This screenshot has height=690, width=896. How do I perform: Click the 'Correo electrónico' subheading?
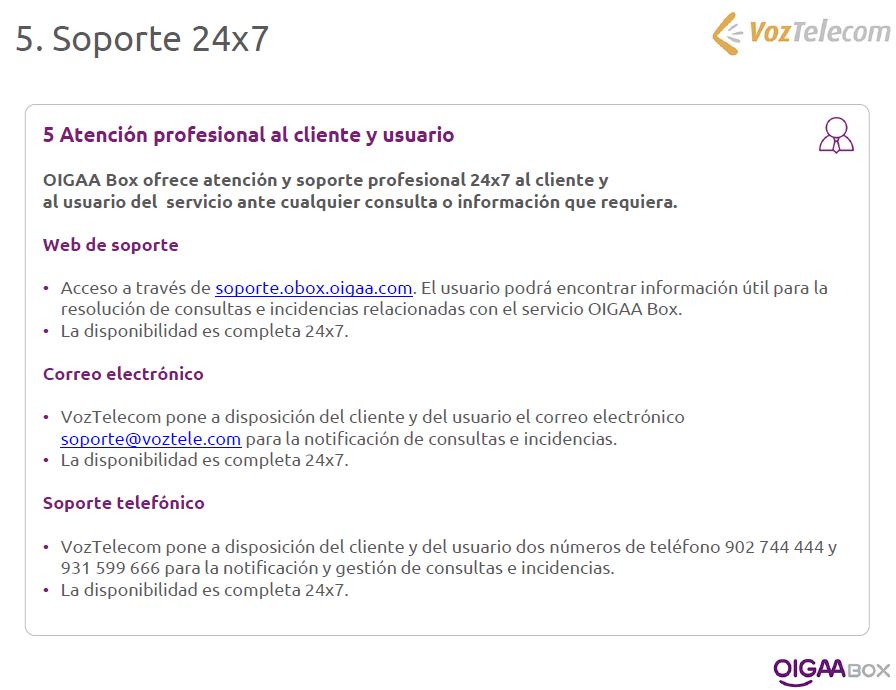point(123,374)
